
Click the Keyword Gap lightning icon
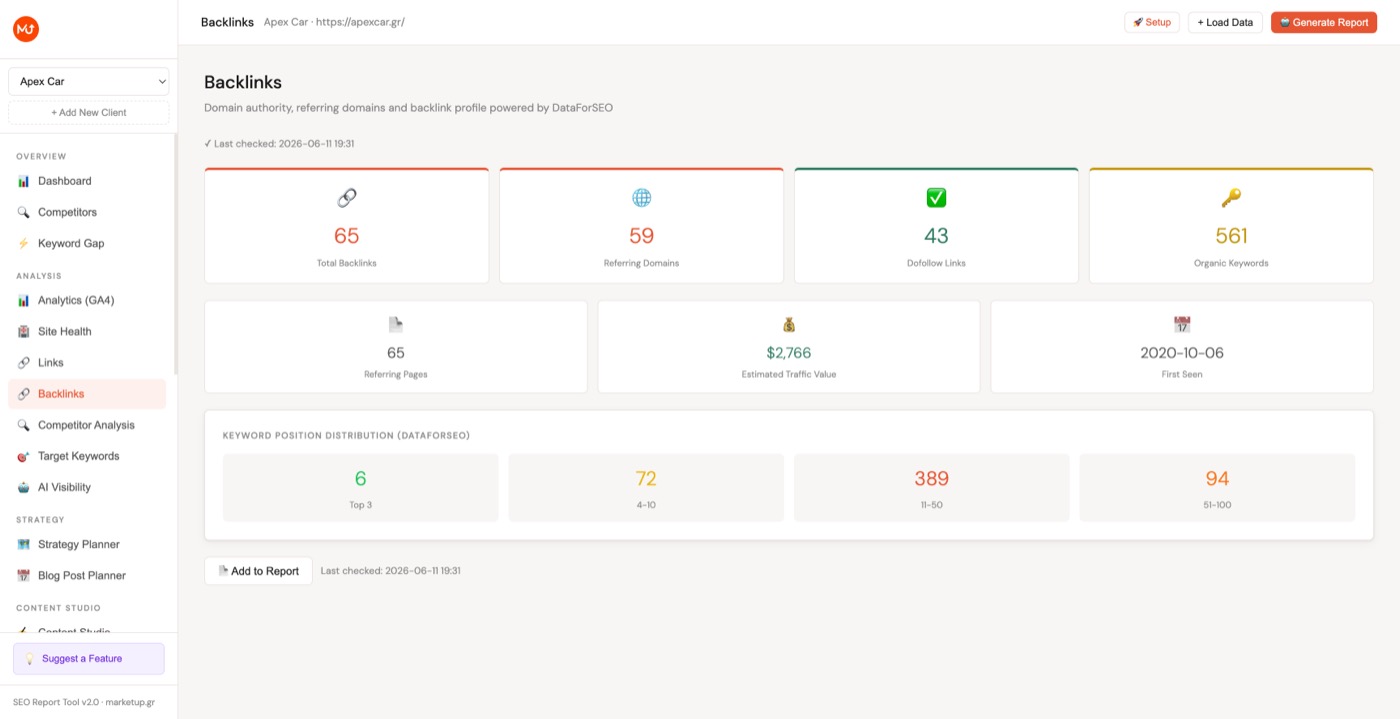(x=24, y=243)
